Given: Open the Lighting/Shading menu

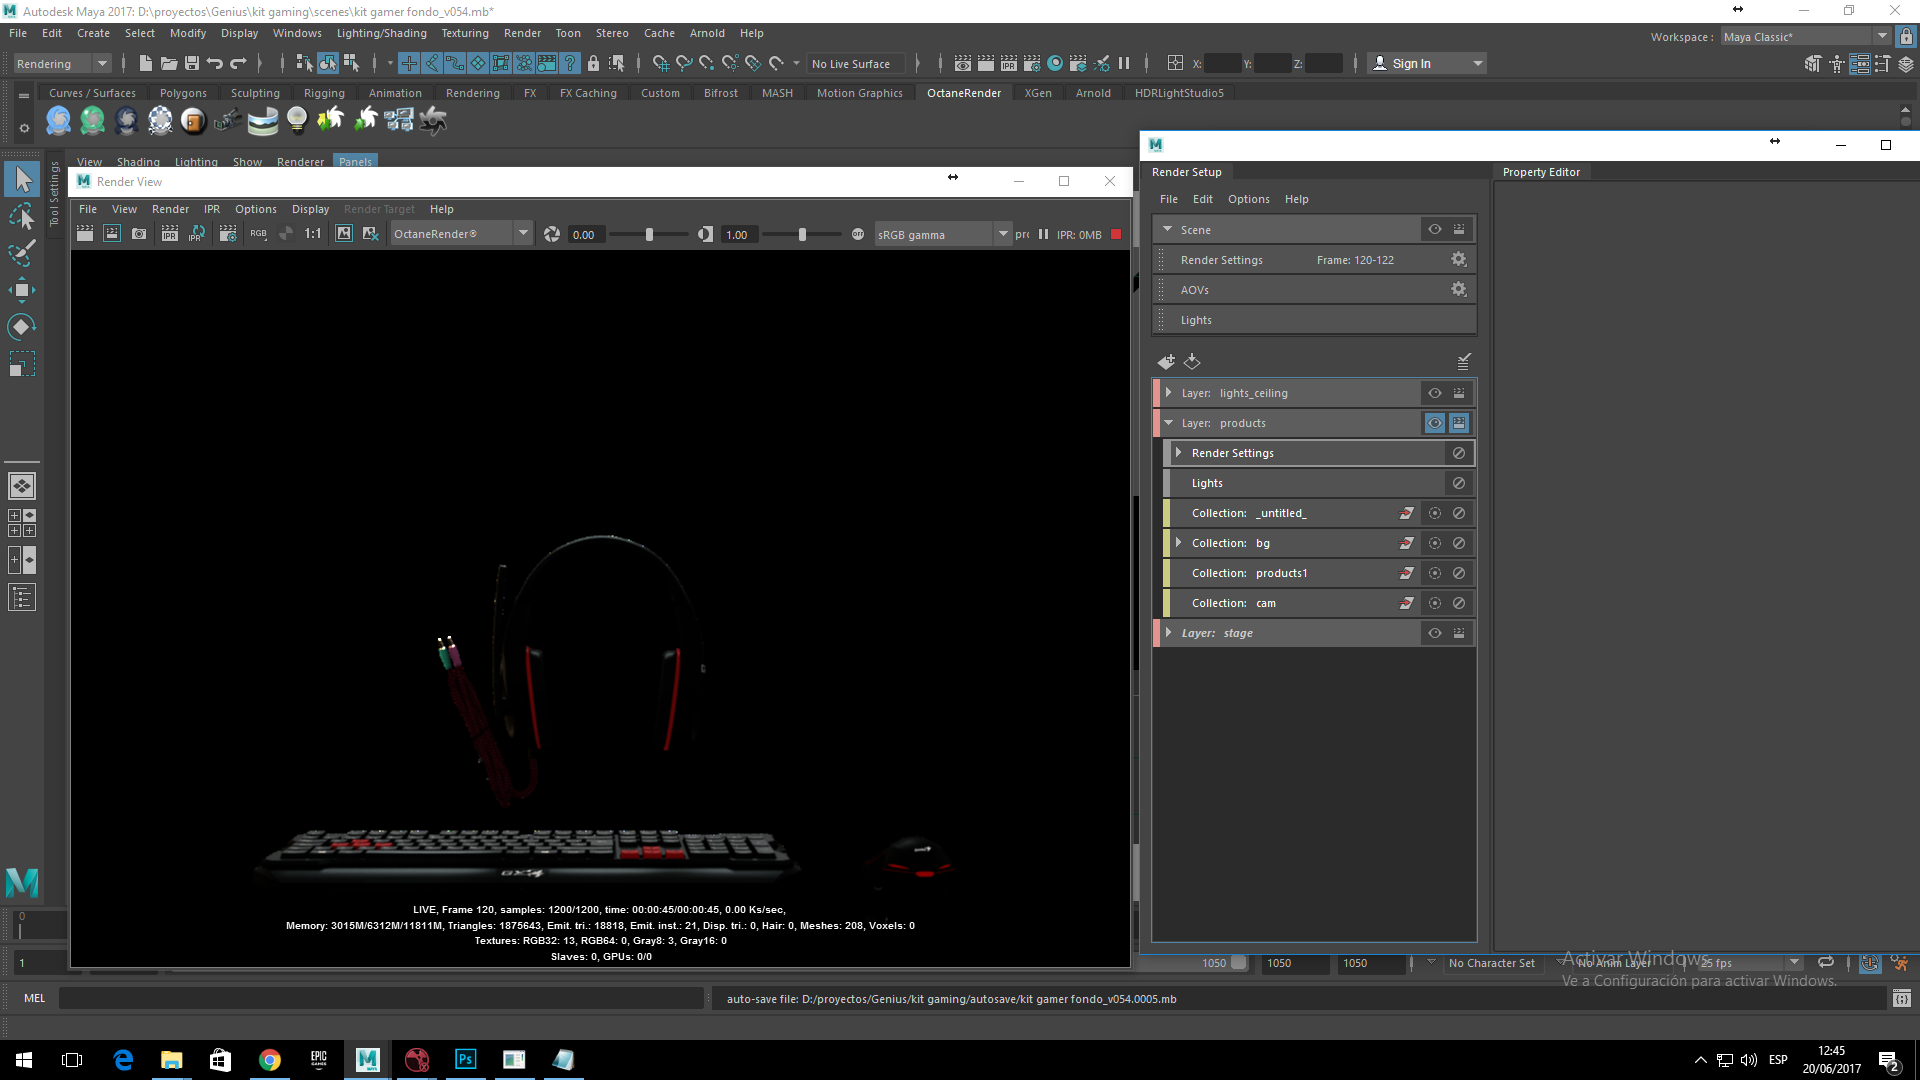Looking at the screenshot, I should pyautogui.click(x=381, y=33).
